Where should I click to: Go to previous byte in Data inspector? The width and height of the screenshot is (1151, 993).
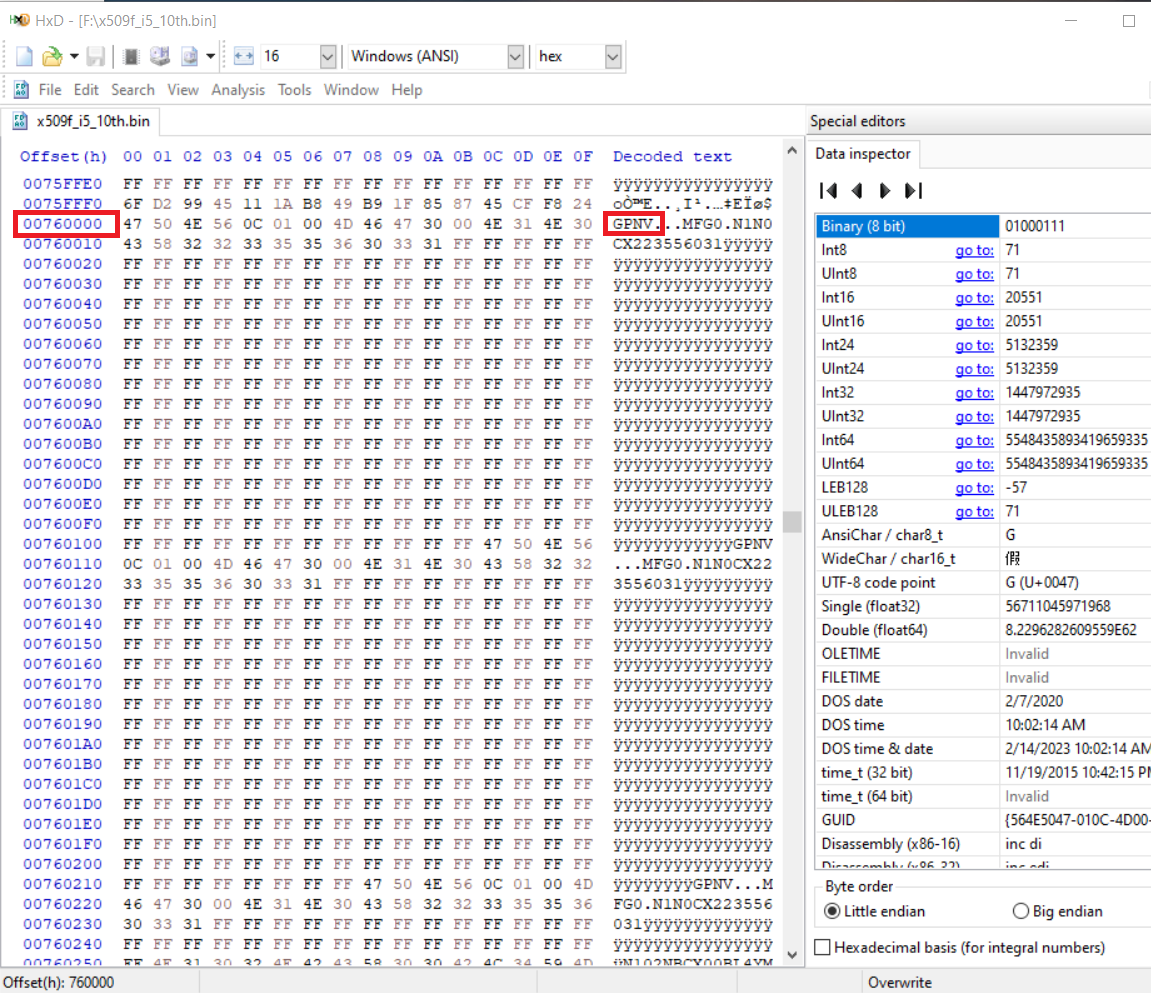point(856,190)
